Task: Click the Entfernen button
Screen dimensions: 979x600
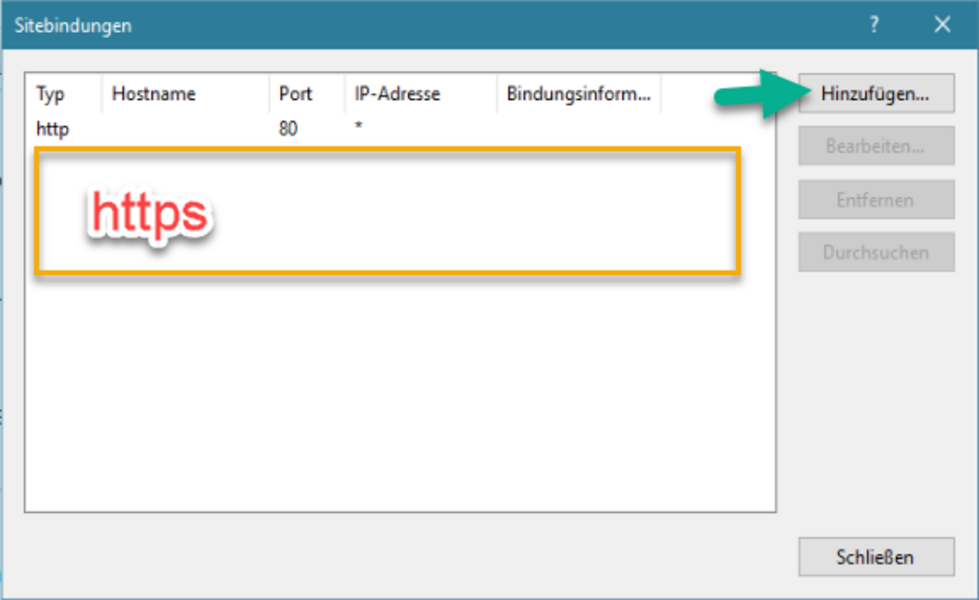Action: pos(875,200)
